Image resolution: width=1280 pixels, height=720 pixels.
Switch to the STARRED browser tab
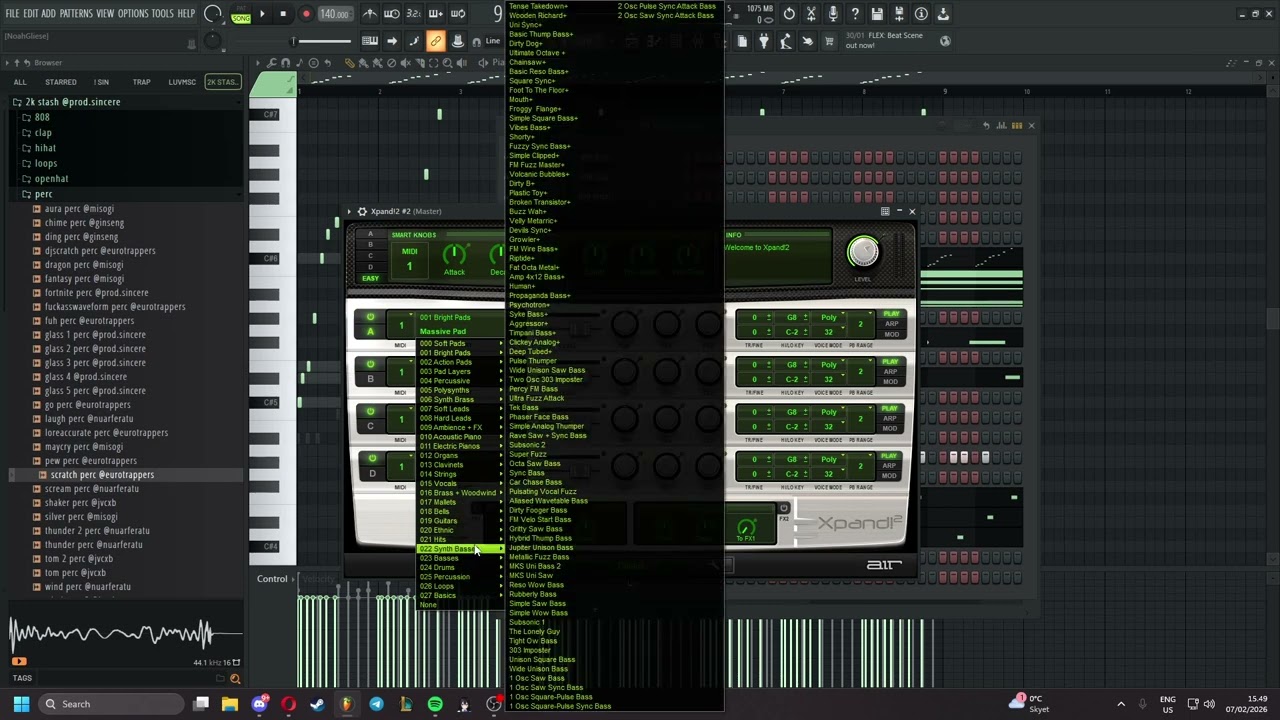click(x=60, y=82)
